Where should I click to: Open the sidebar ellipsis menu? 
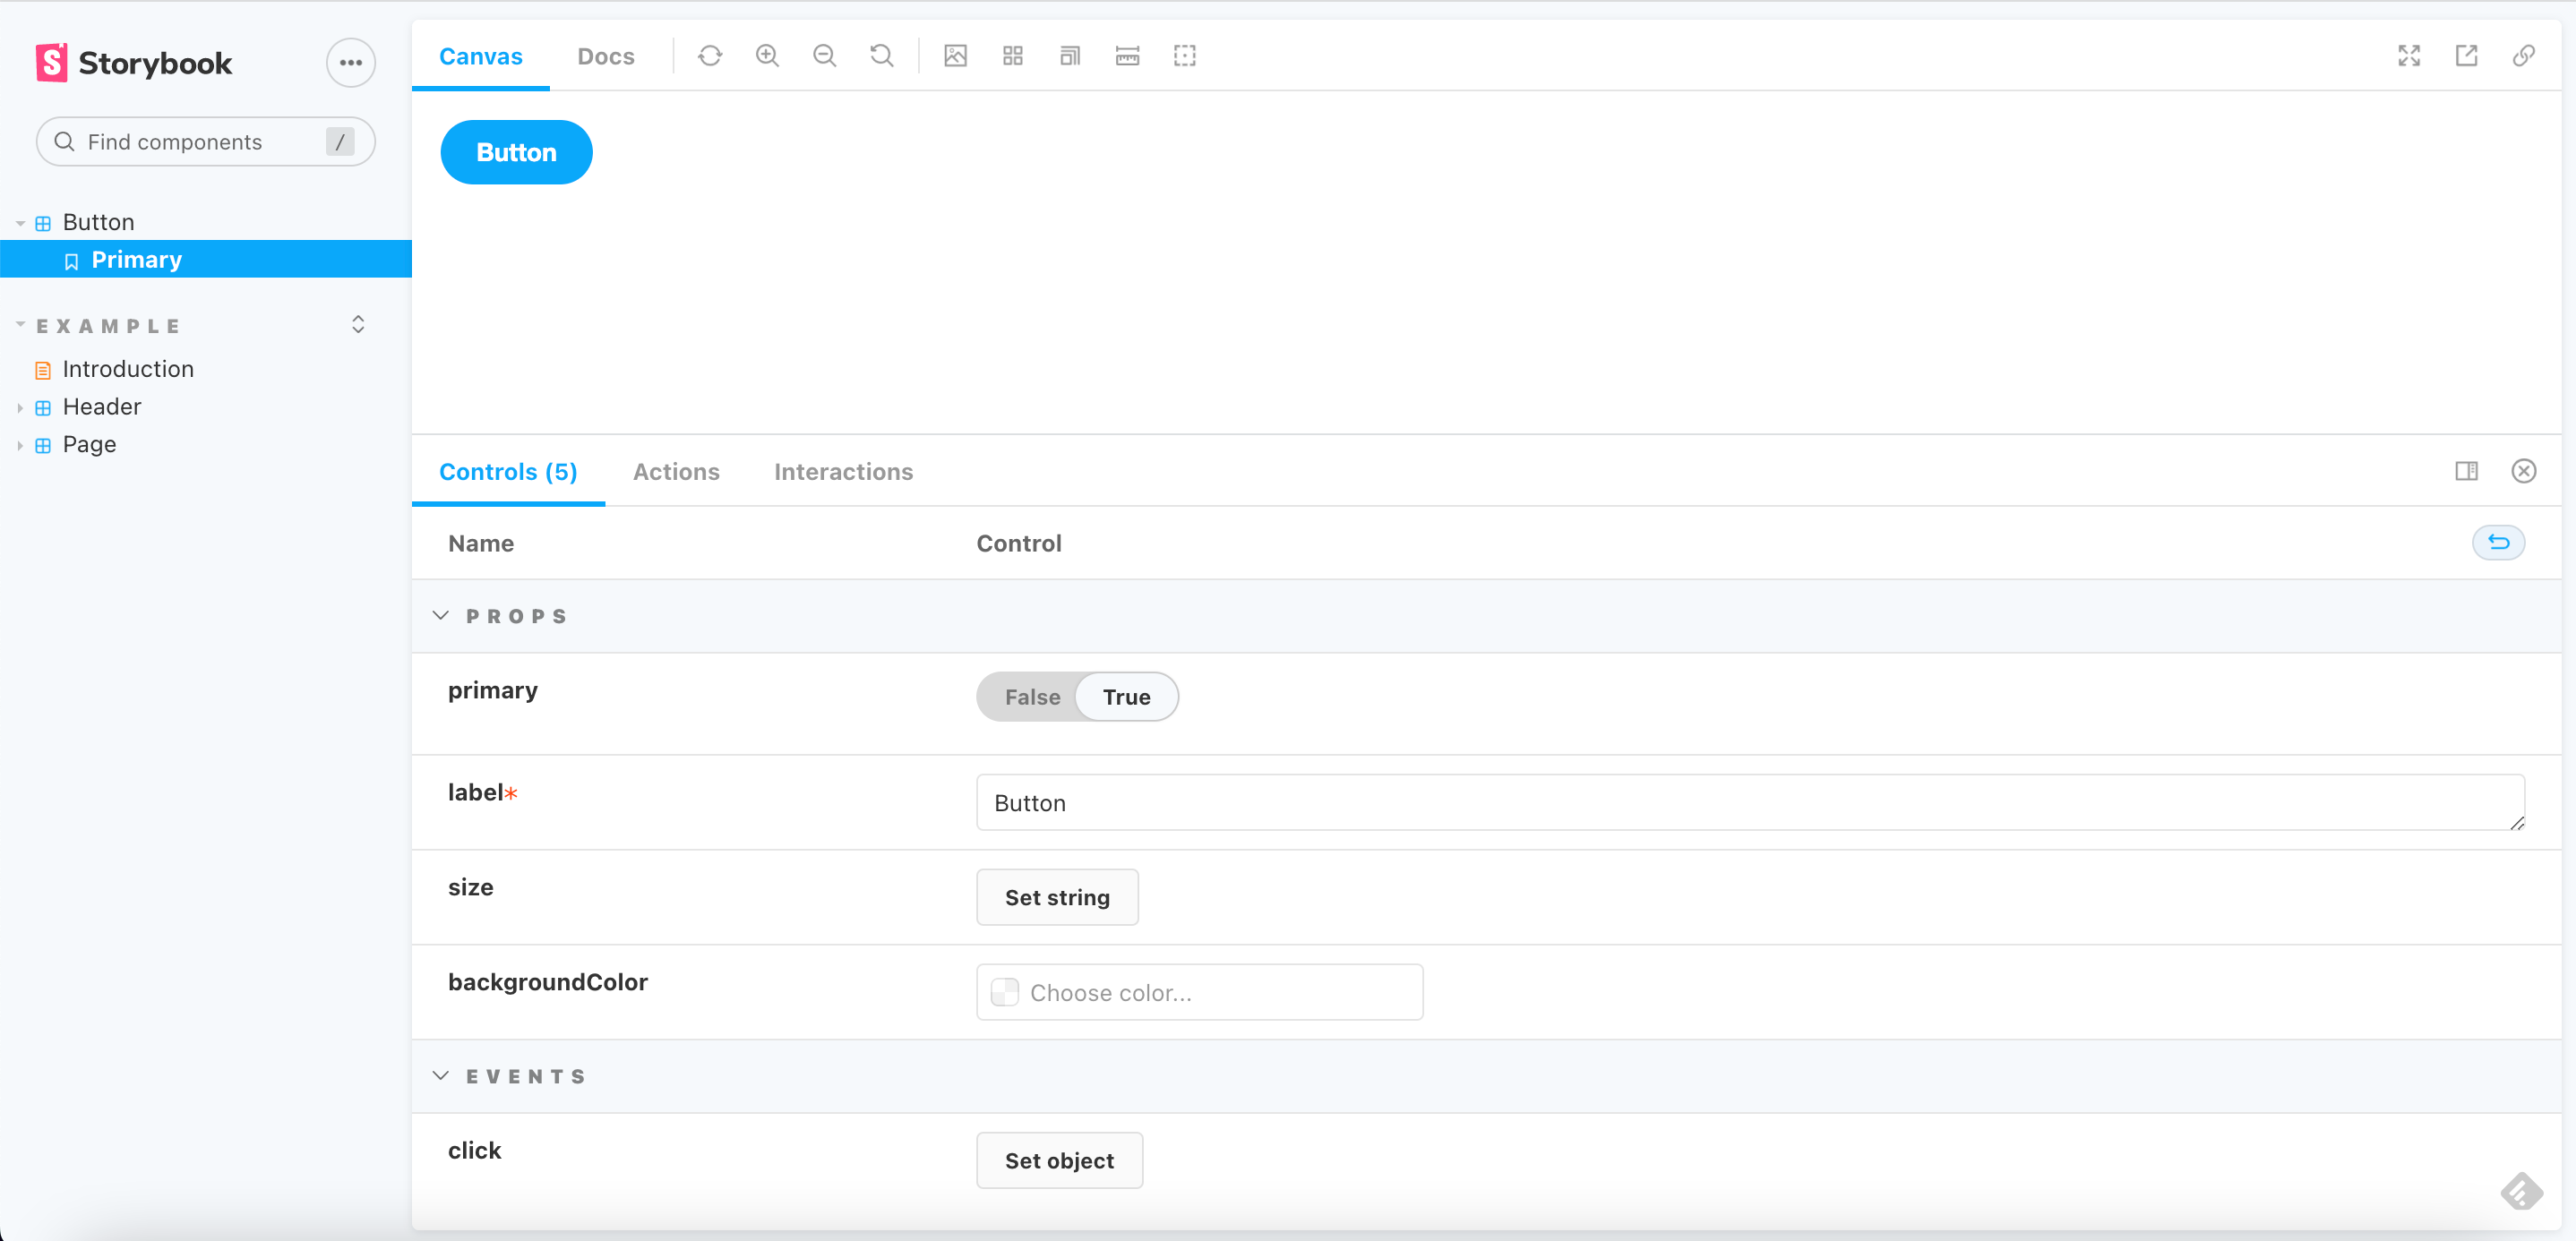350,63
